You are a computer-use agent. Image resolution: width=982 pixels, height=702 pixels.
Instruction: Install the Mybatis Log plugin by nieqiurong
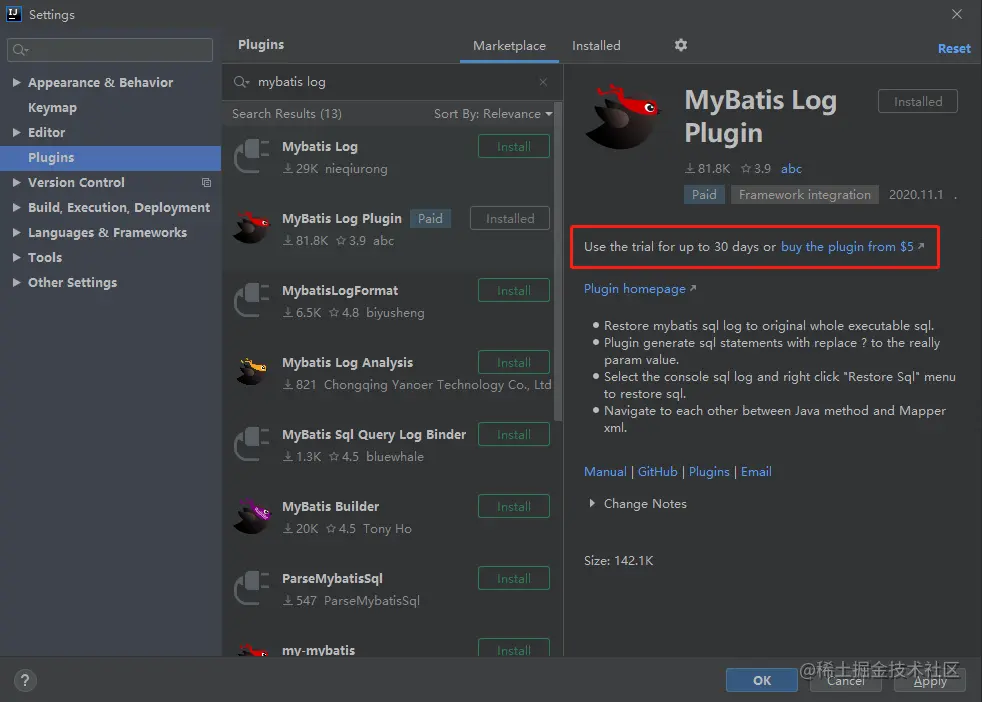point(514,147)
